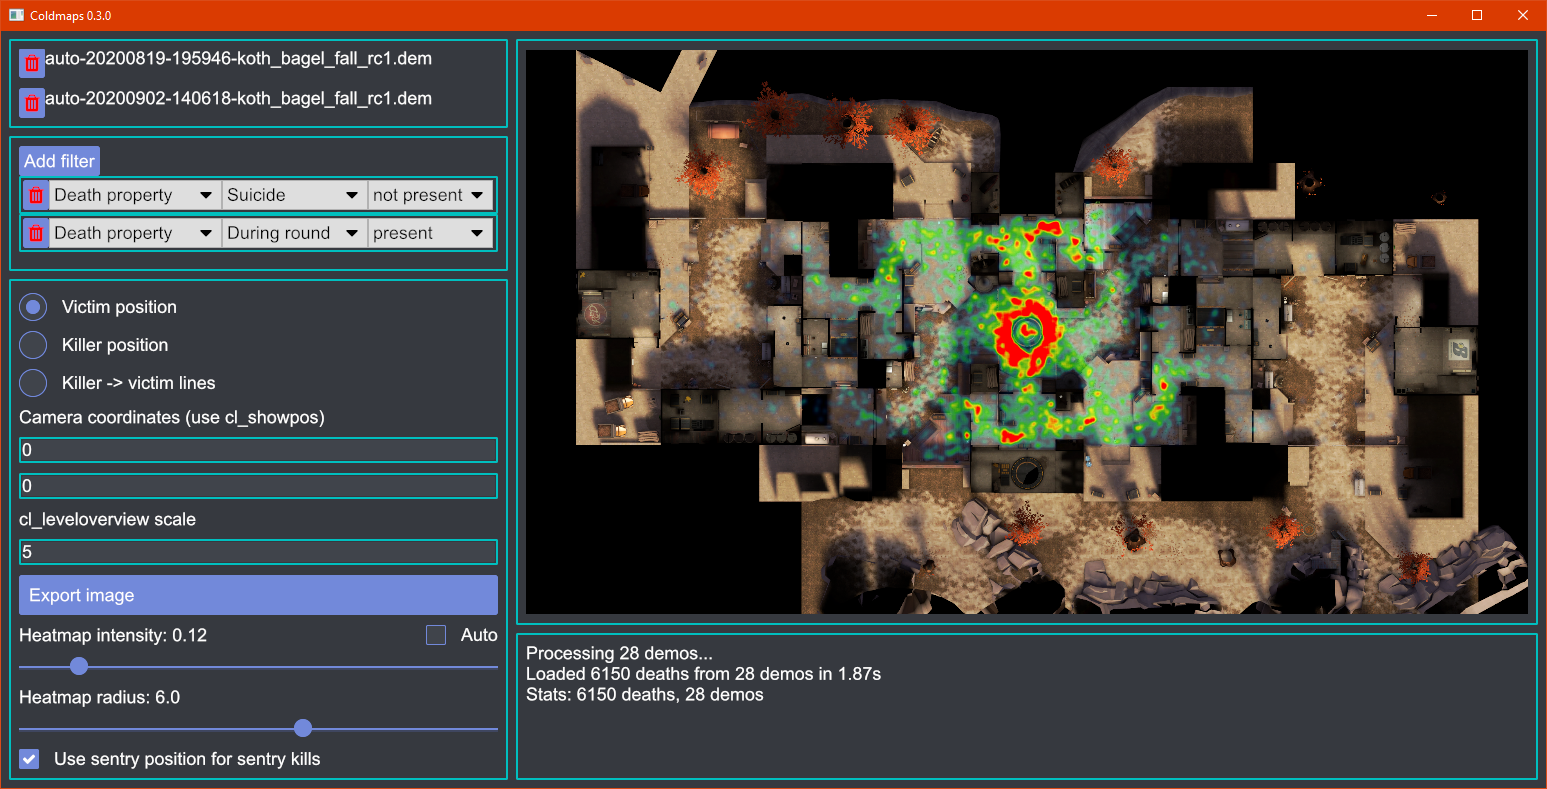Open Death property dropdown in the Suicide row

coord(135,195)
